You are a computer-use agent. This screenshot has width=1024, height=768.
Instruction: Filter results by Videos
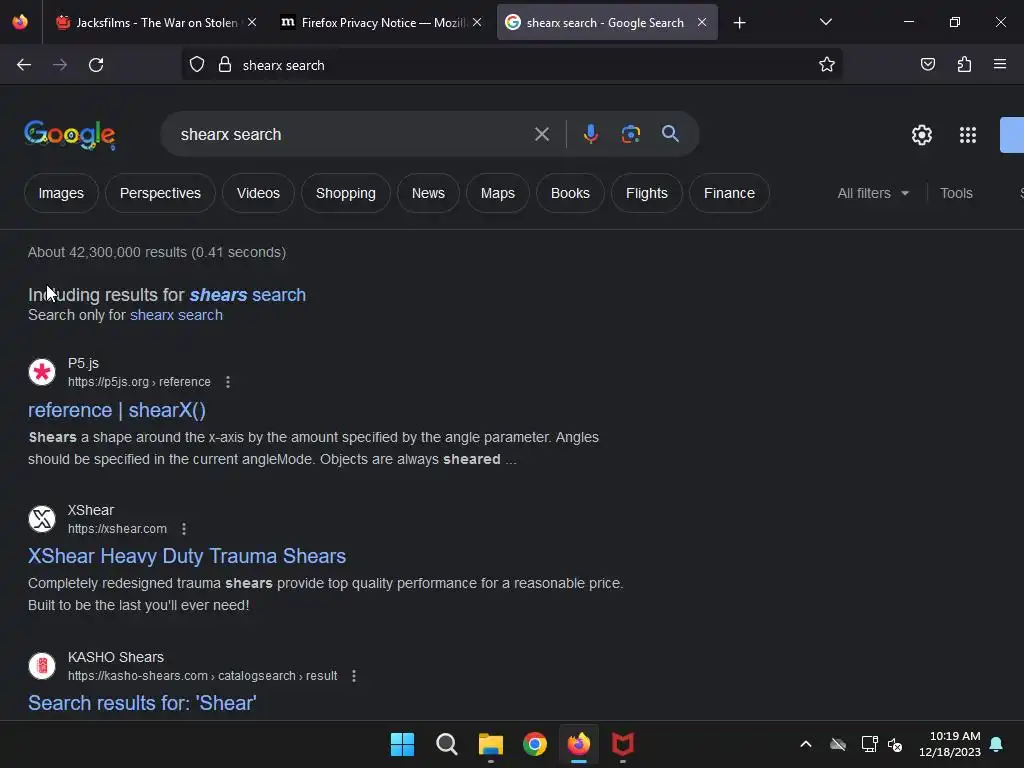coord(258,193)
